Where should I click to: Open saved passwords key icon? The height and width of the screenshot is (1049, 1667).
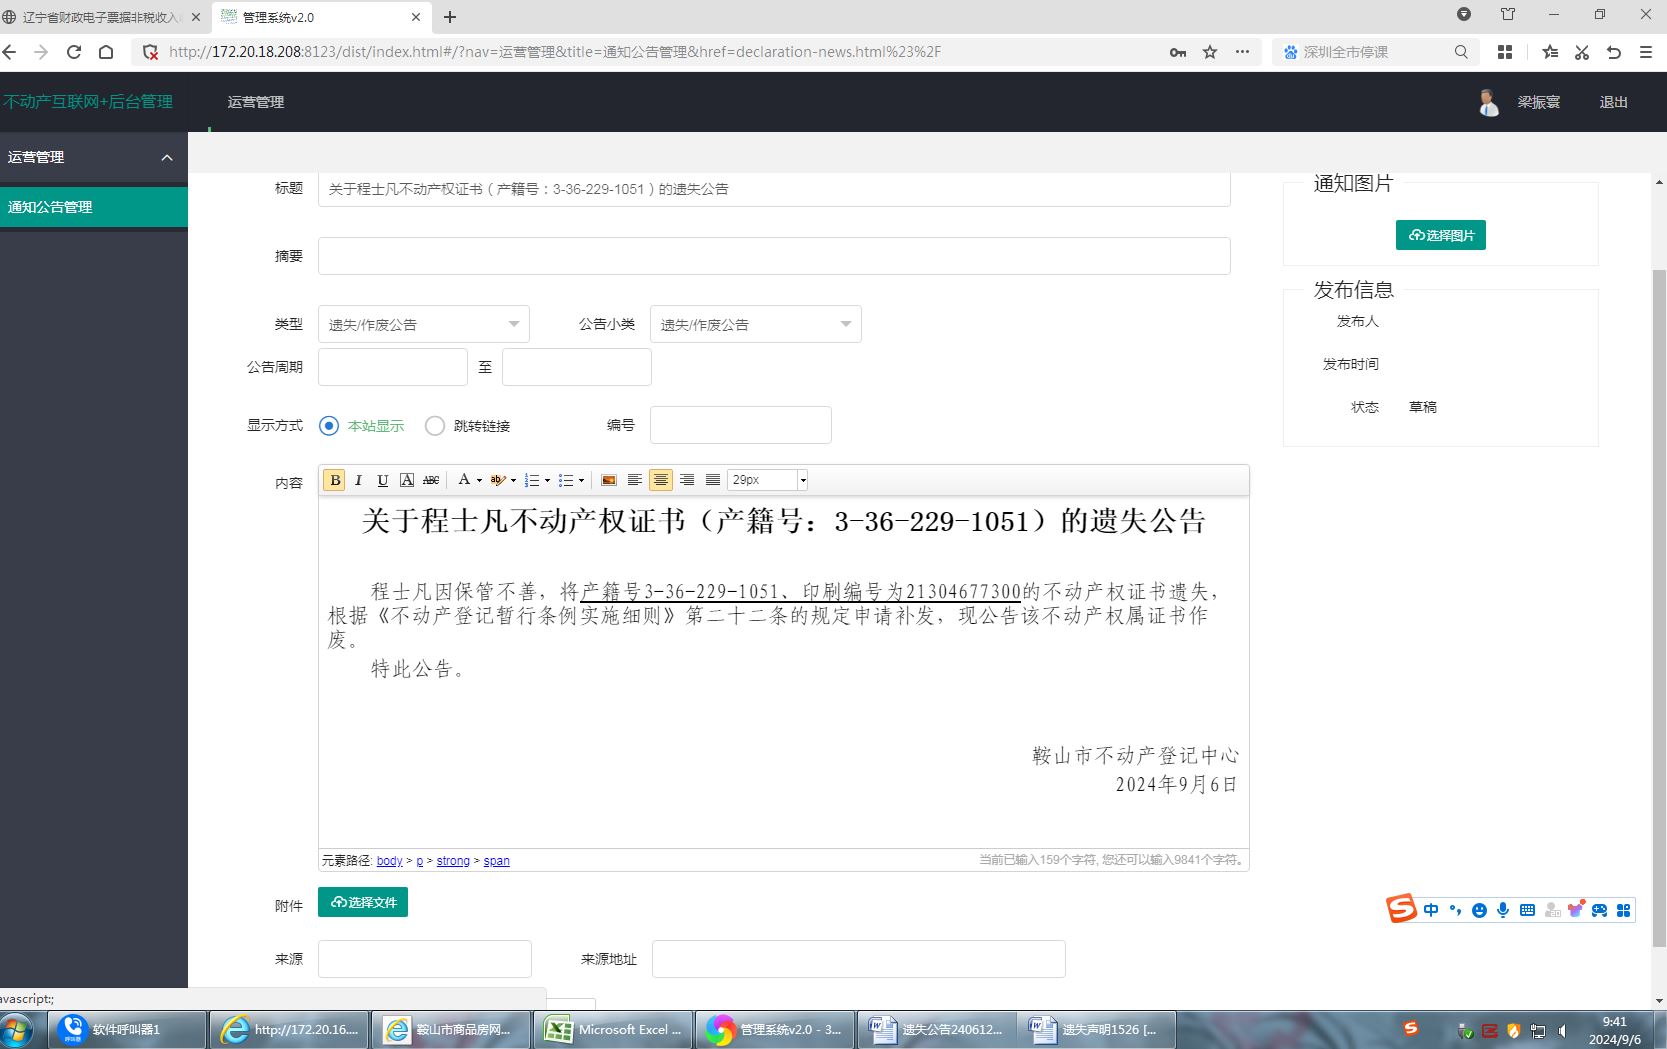tap(1178, 52)
